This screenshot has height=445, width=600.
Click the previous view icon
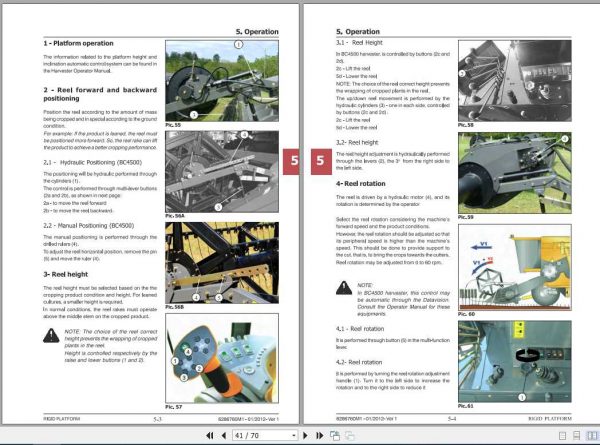335,435
